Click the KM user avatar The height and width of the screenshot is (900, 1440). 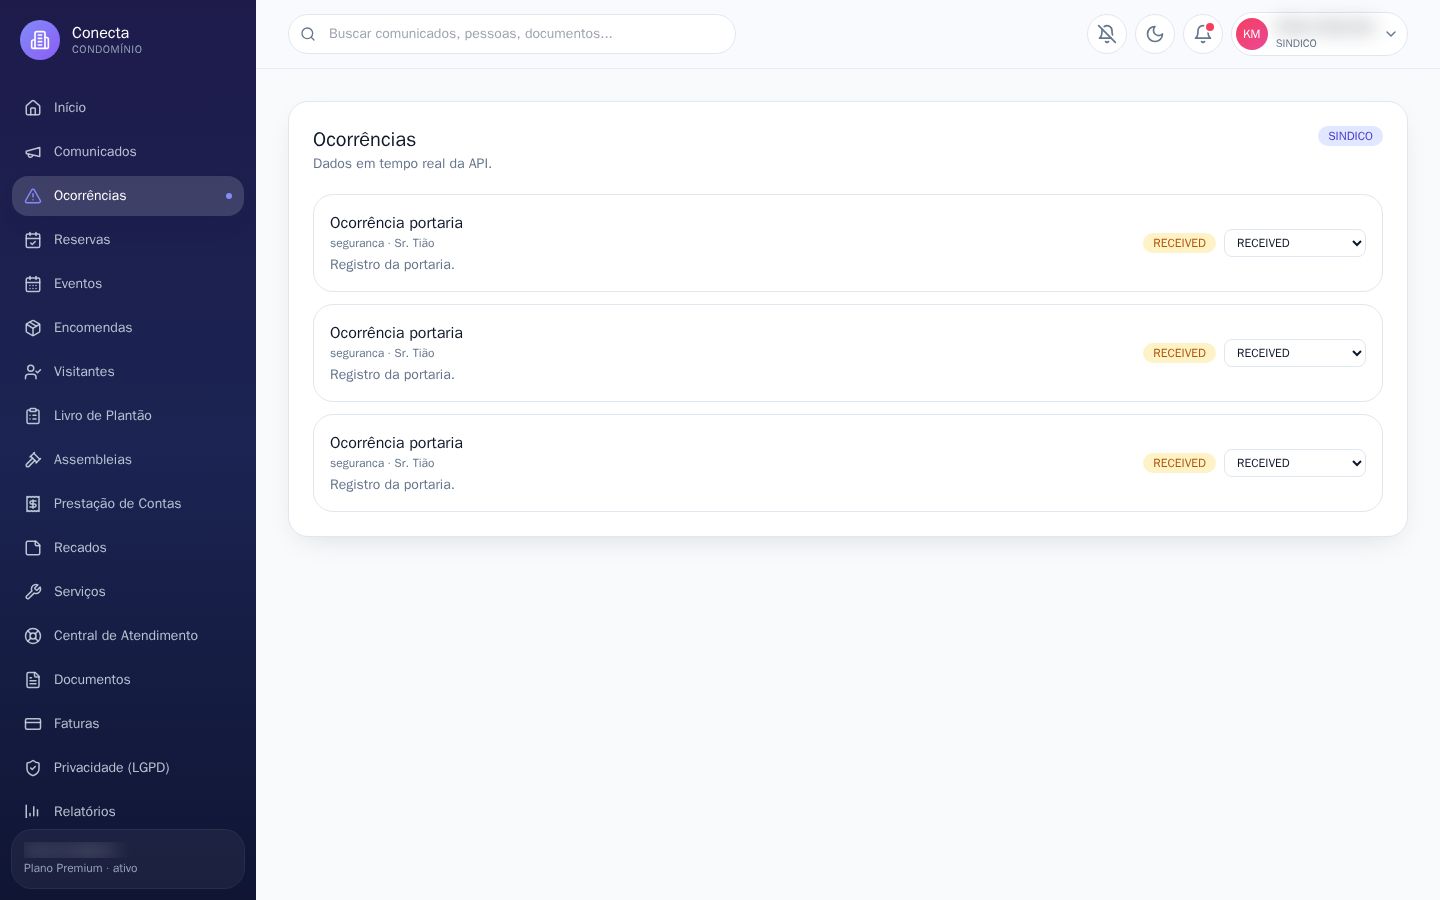1252,34
